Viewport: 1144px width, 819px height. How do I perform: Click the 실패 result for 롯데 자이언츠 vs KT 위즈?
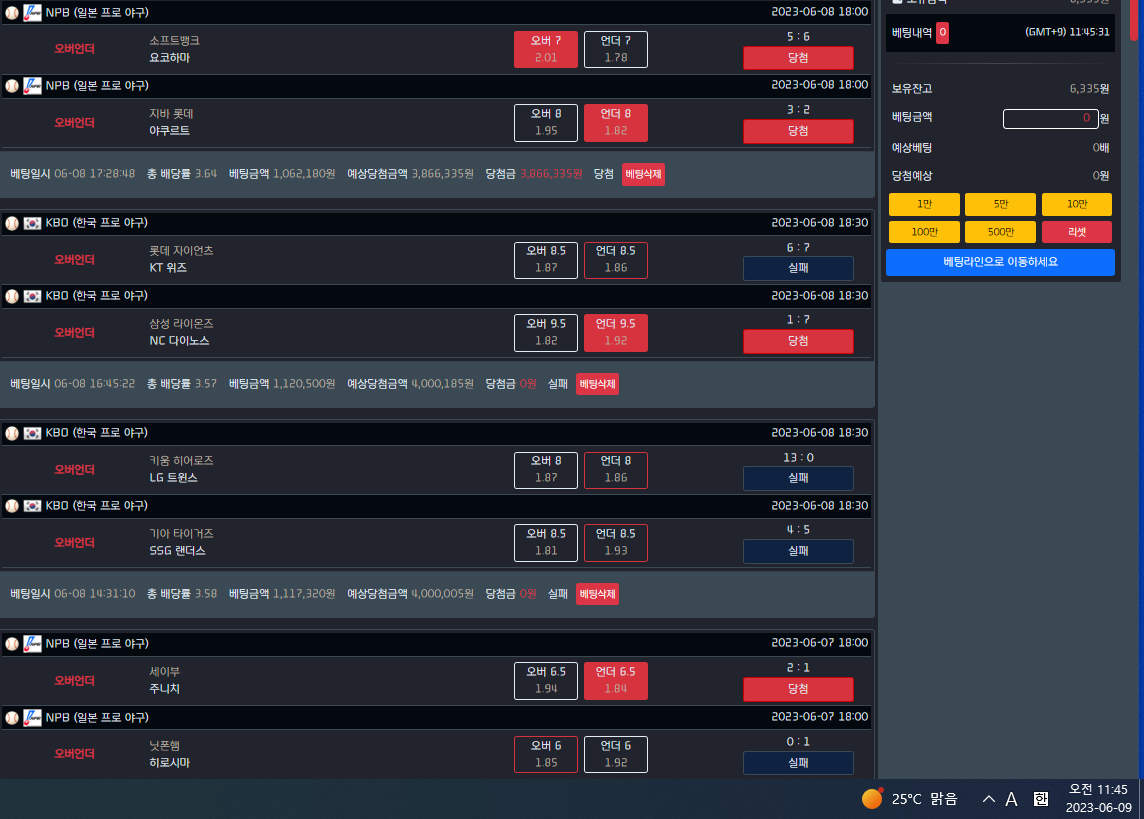click(x=798, y=268)
